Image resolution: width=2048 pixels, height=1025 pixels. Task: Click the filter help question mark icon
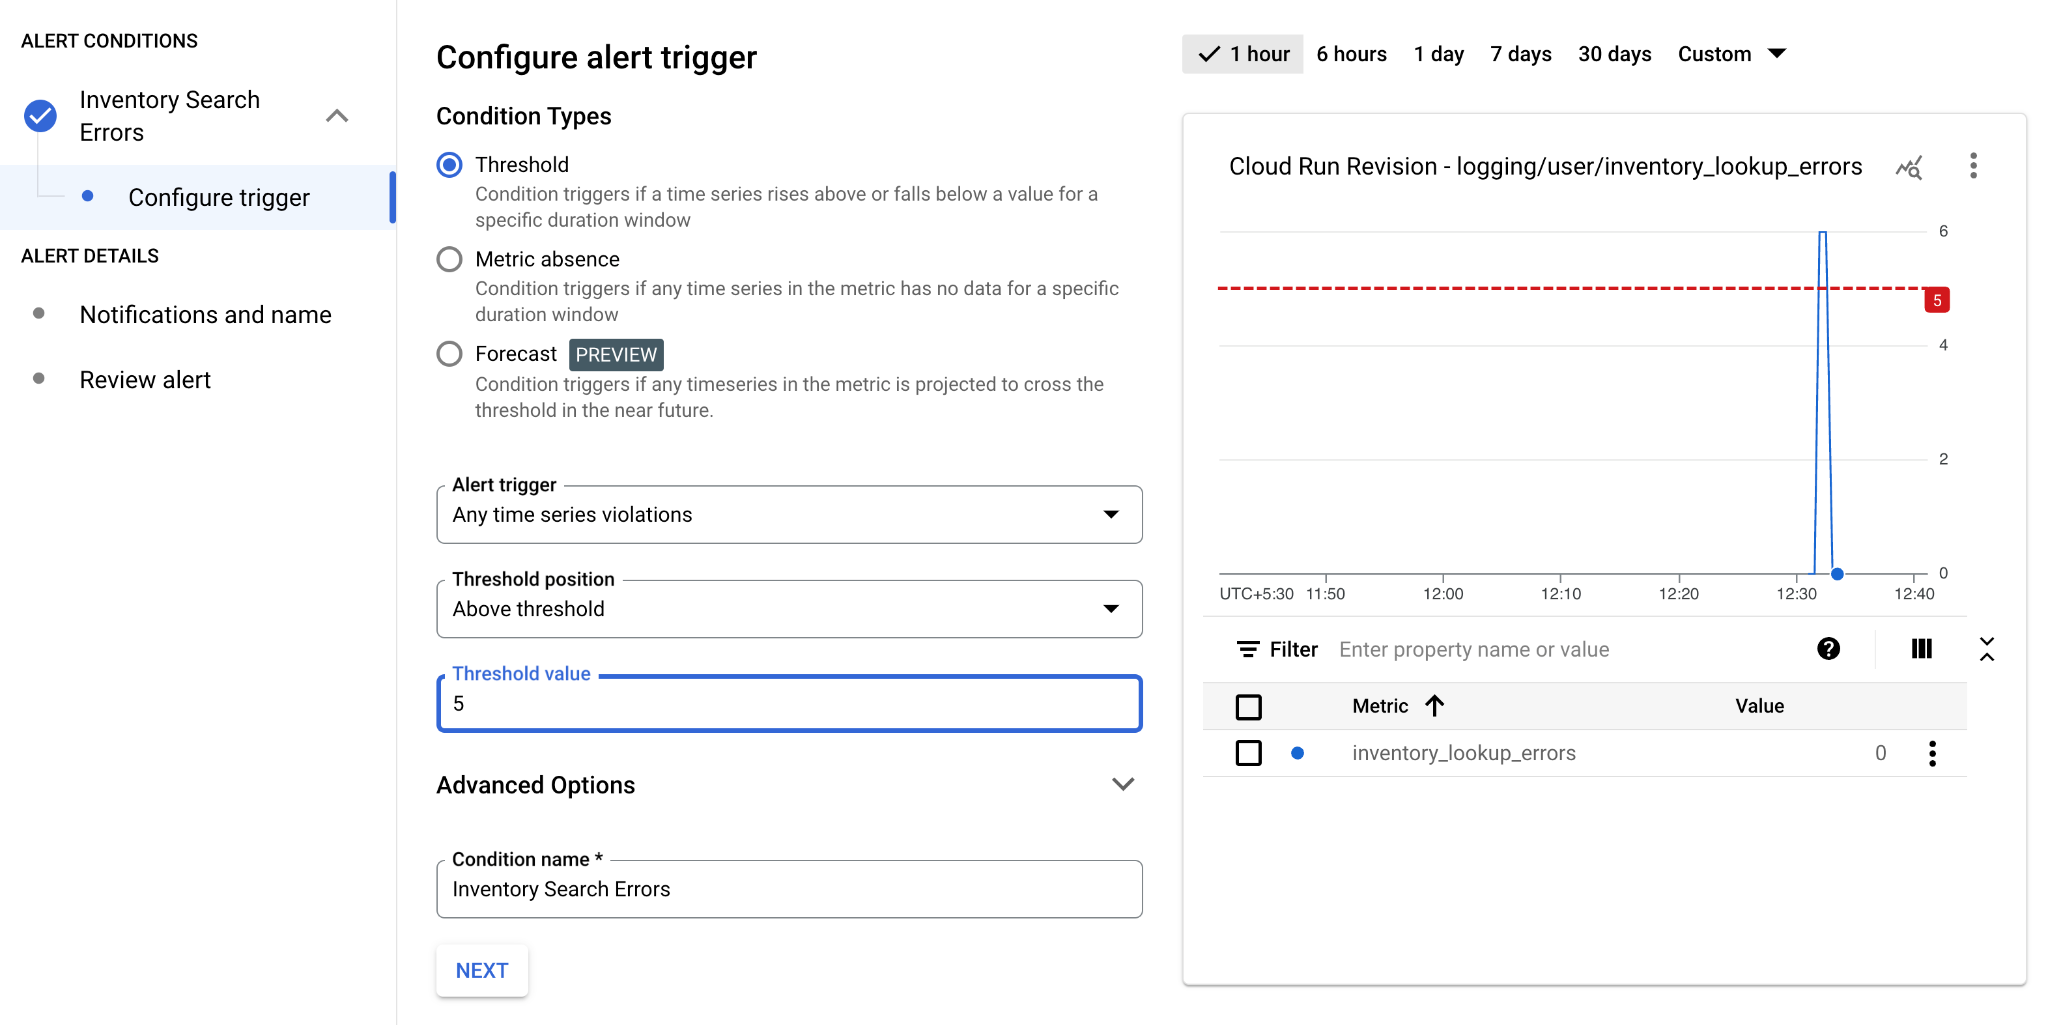(x=1828, y=649)
